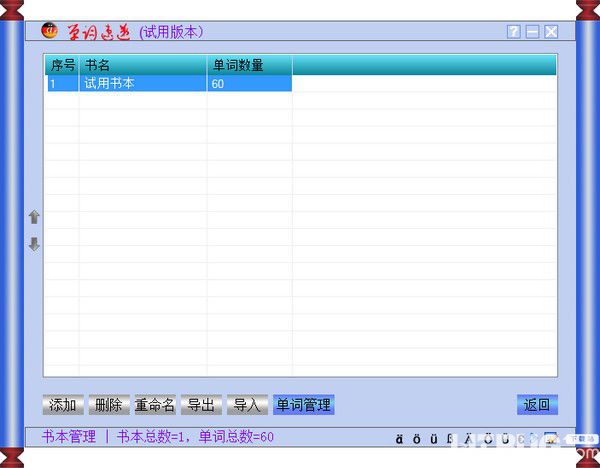The width and height of the screenshot is (600, 468).
Task: Click the 导出 export button
Action: 201,404
